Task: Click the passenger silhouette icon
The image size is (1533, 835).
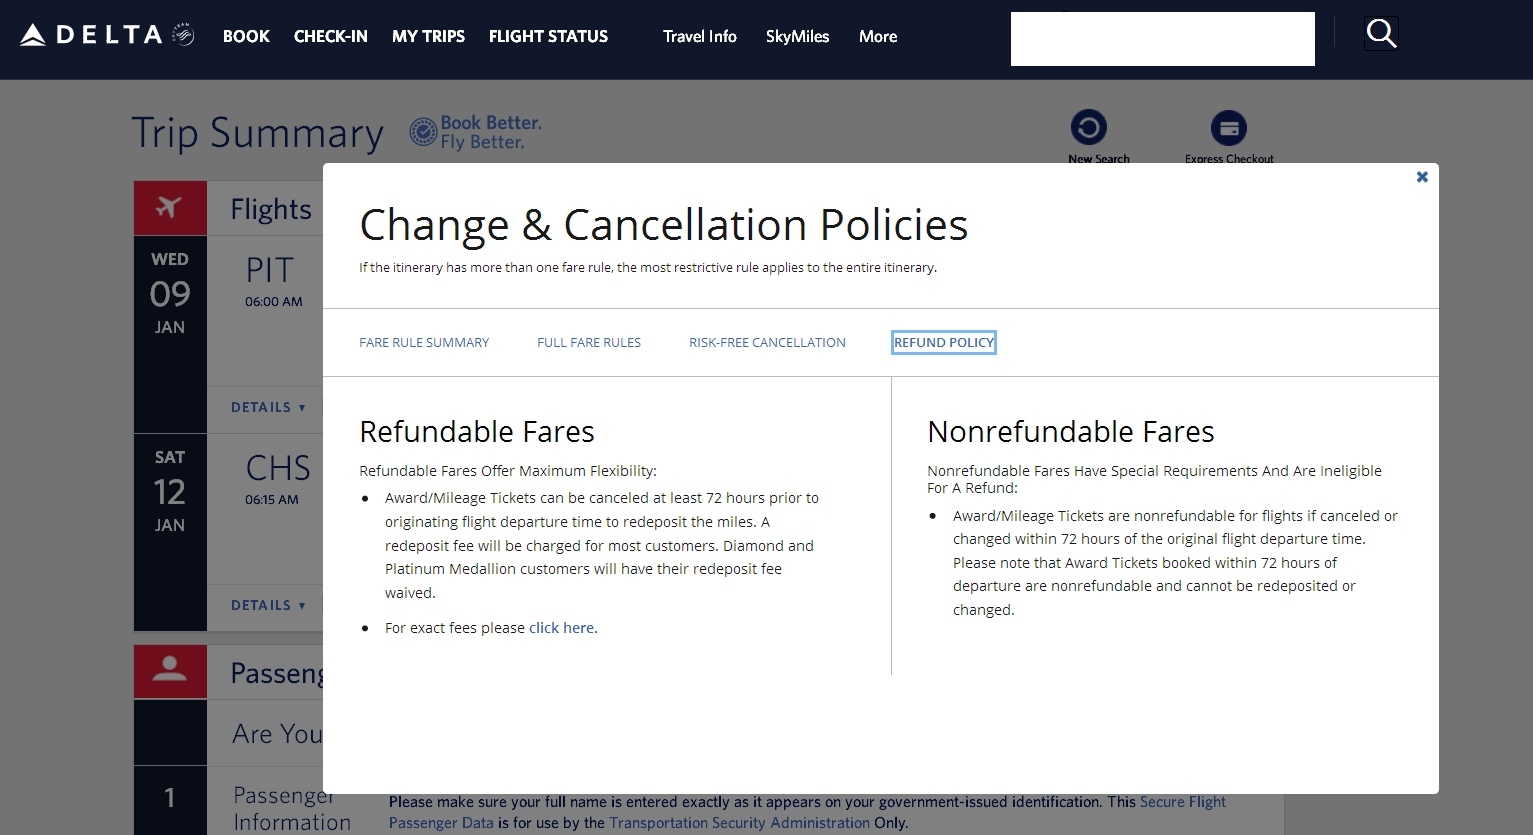Action: (x=170, y=671)
